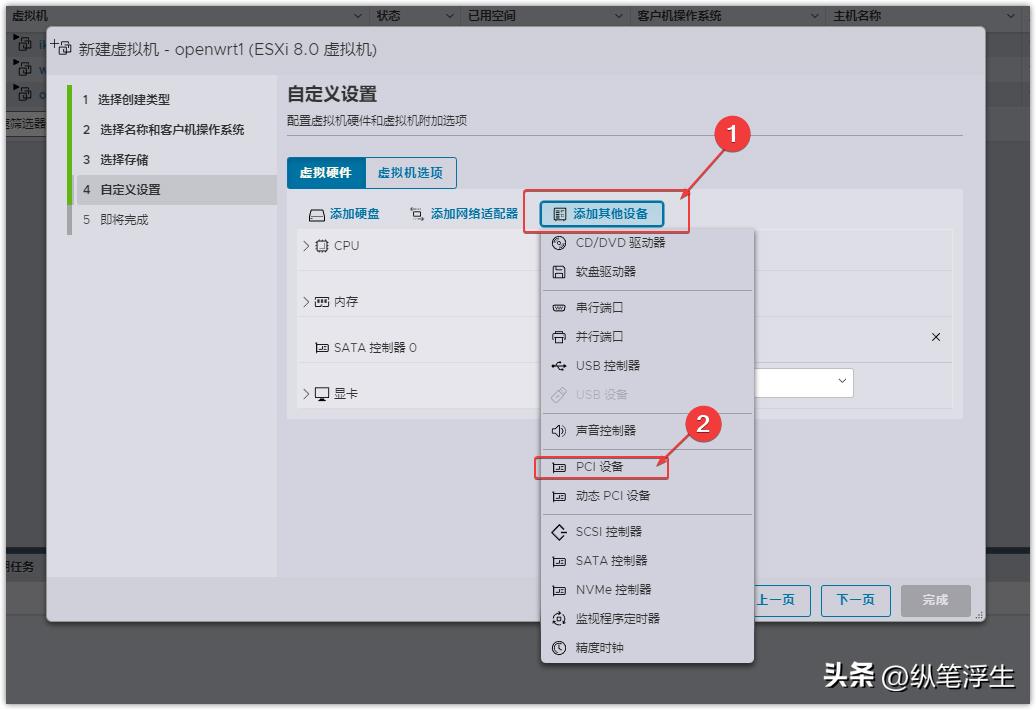Click the SCSI 控制器 icon
Image resolution: width=1036 pixels, height=710 pixels.
(x=559, y=531)
